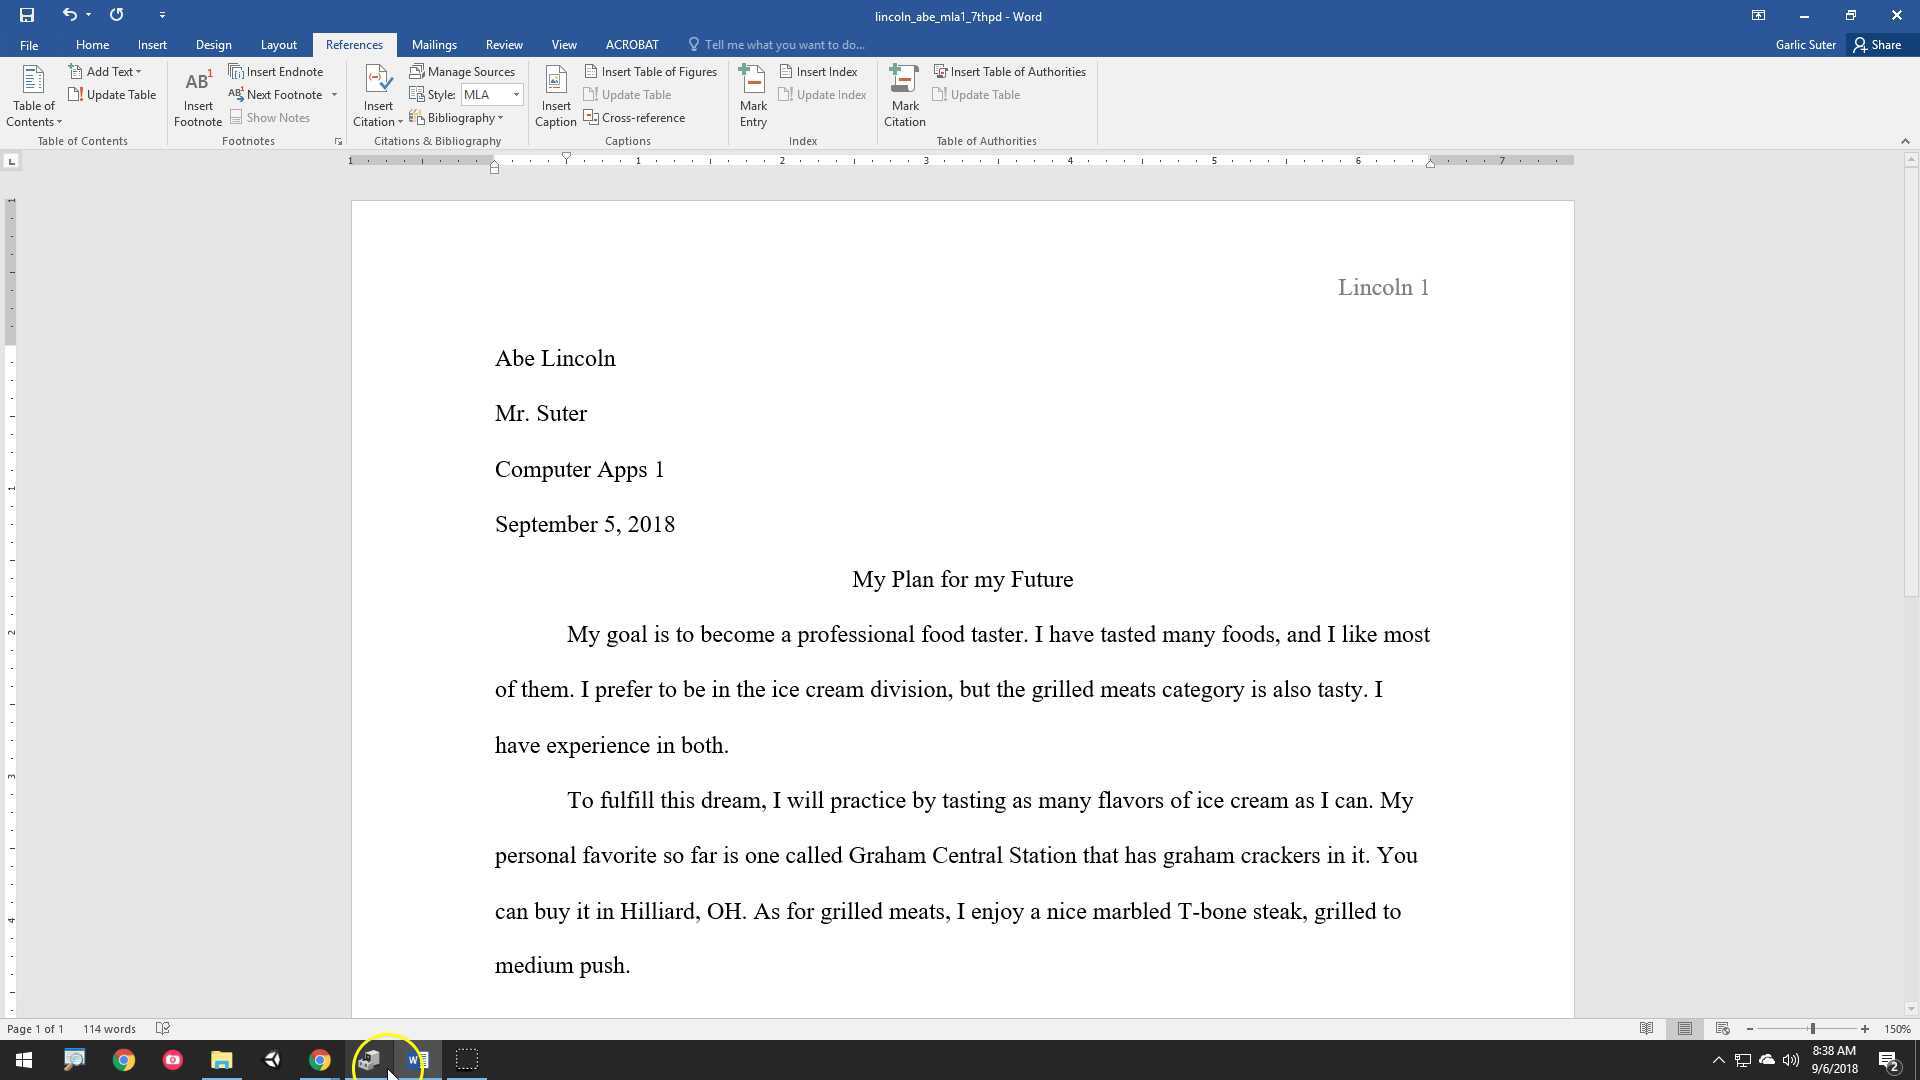
Task: Insert a footnote into the document
Action: click(197, 95)
